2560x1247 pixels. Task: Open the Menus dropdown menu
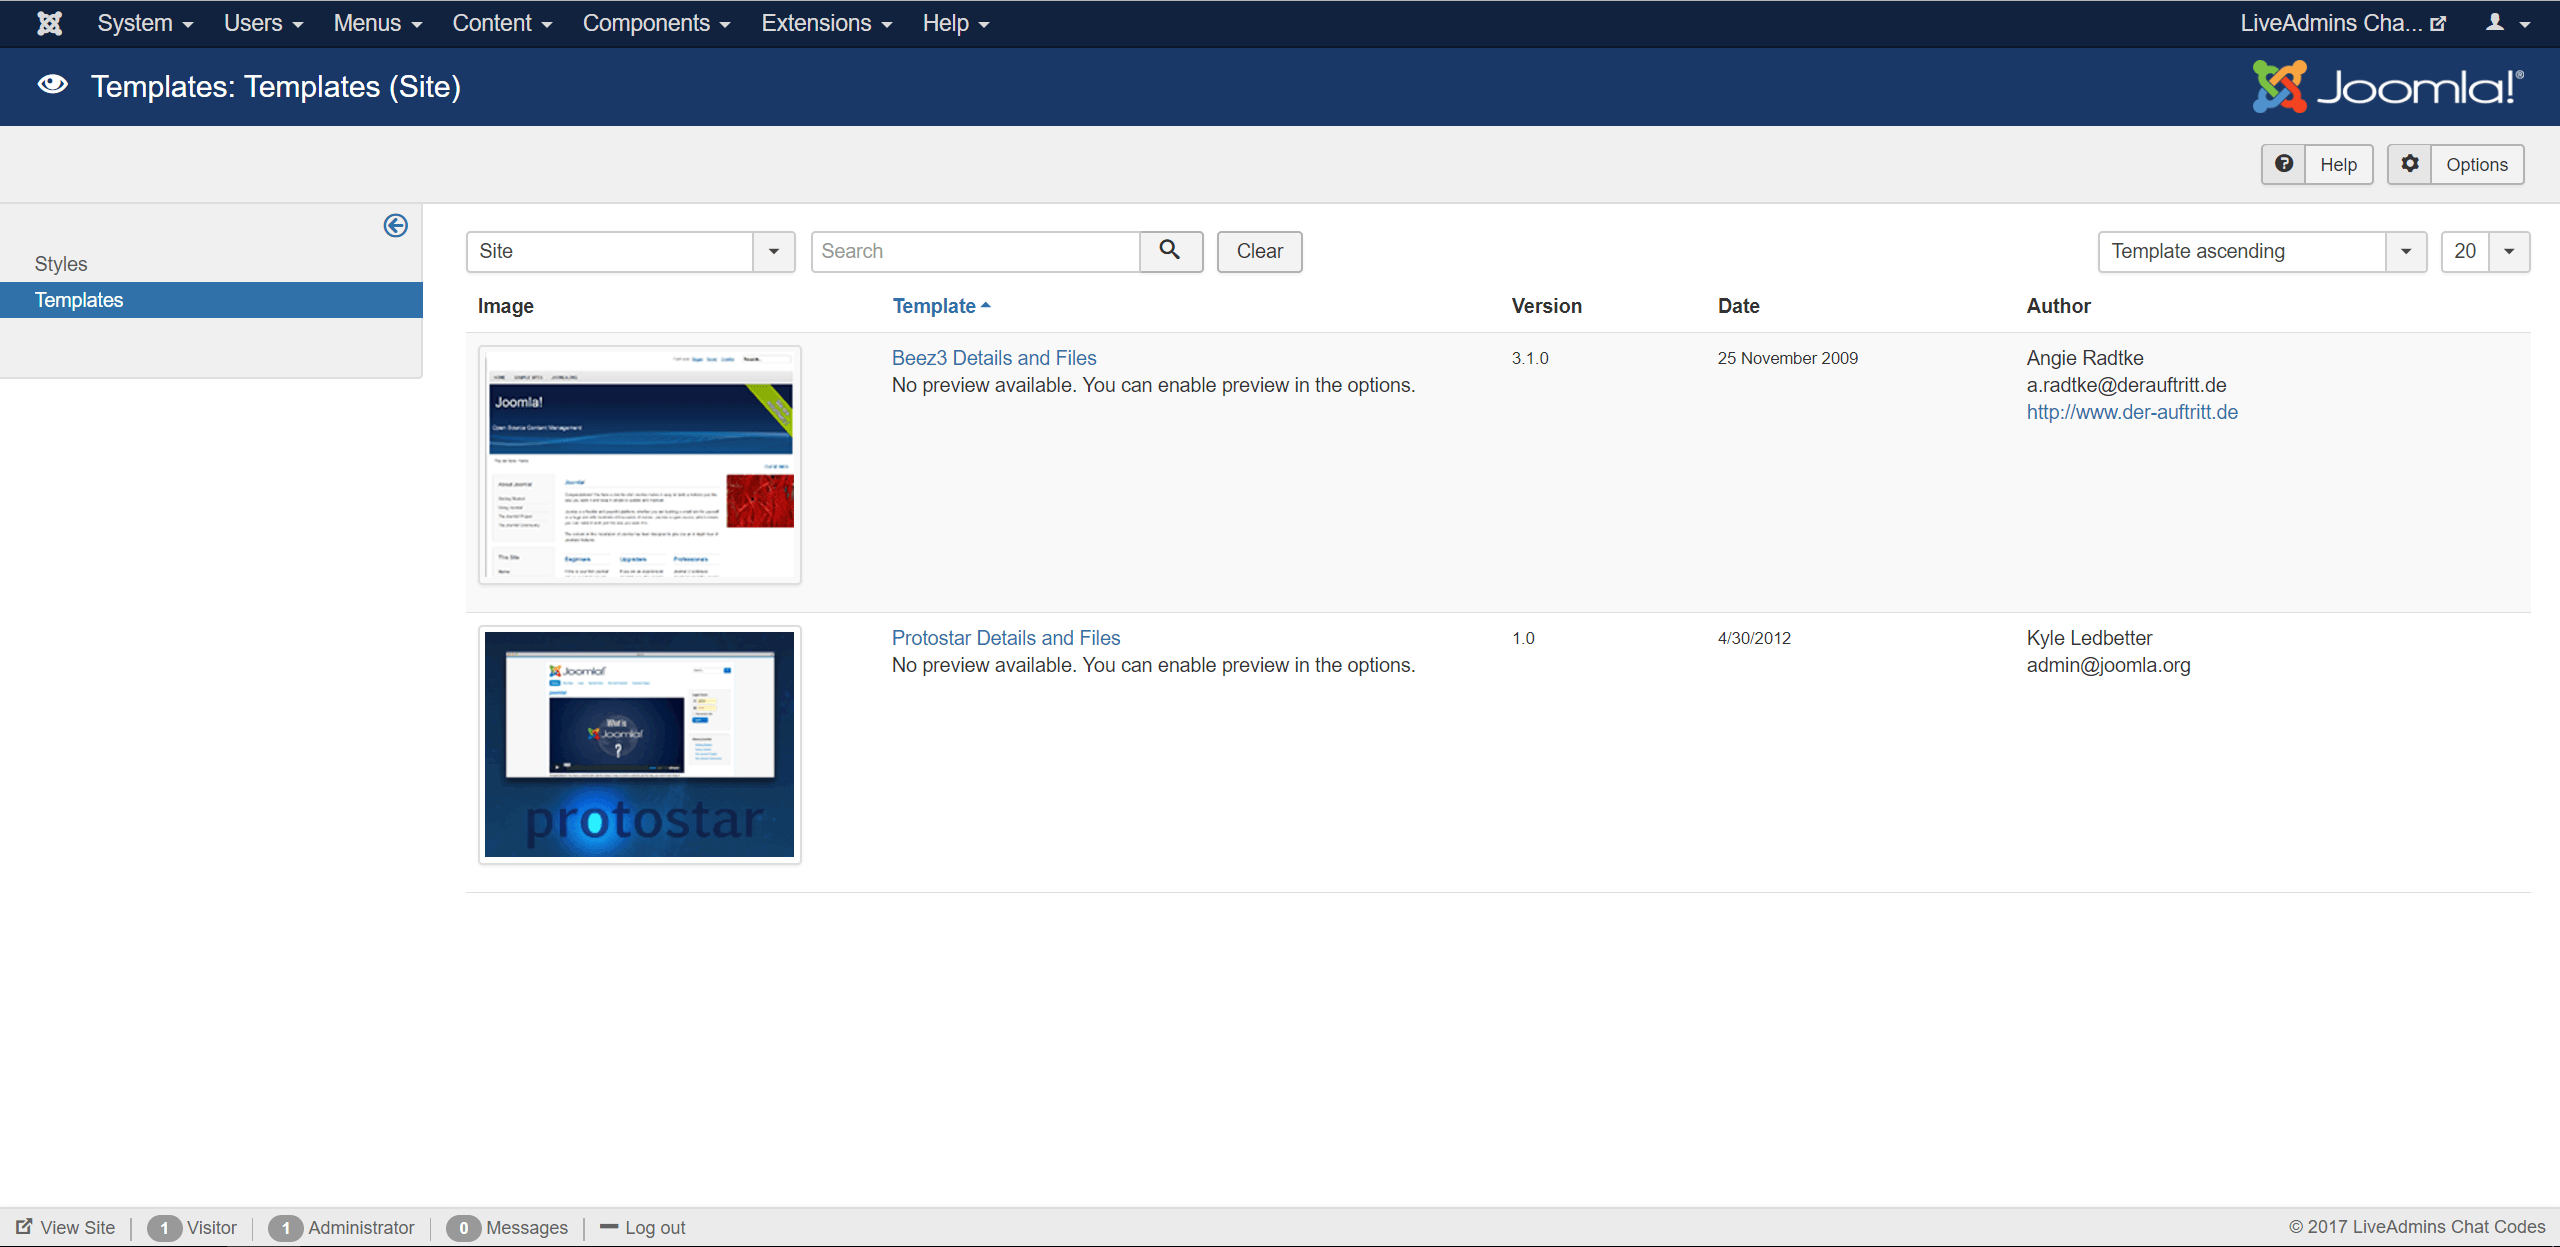tap(377, 23)
